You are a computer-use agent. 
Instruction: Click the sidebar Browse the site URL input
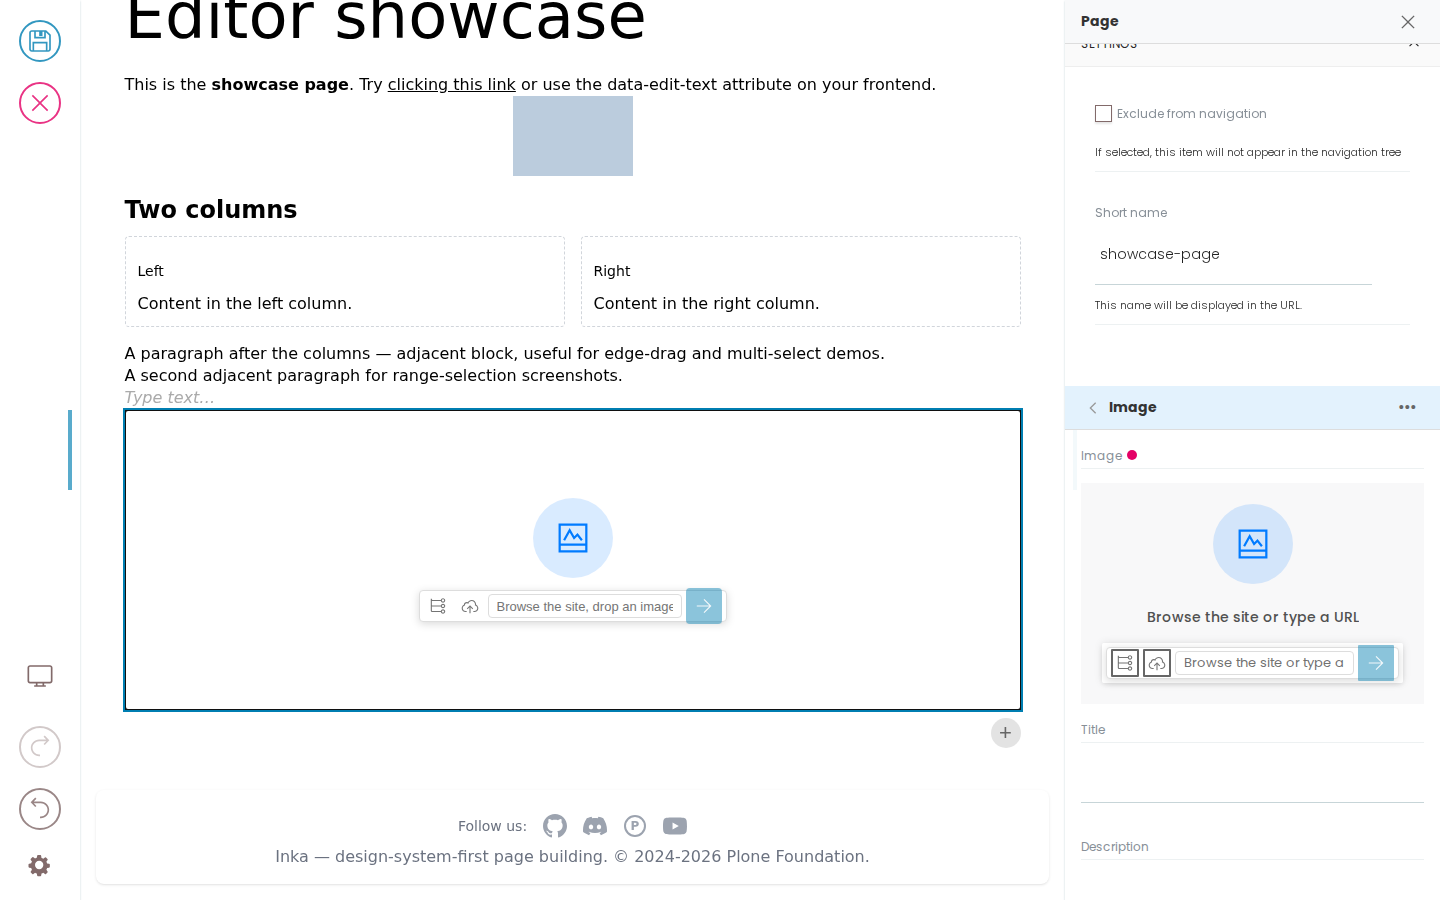[x=1264, y=663]
